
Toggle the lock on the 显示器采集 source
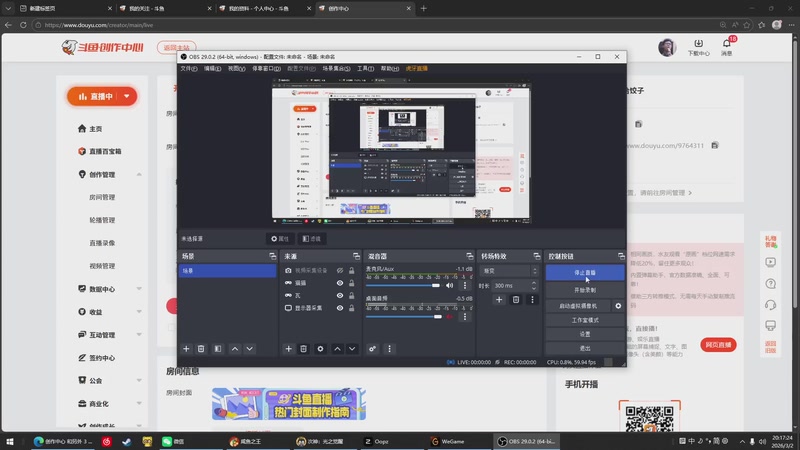352,308
